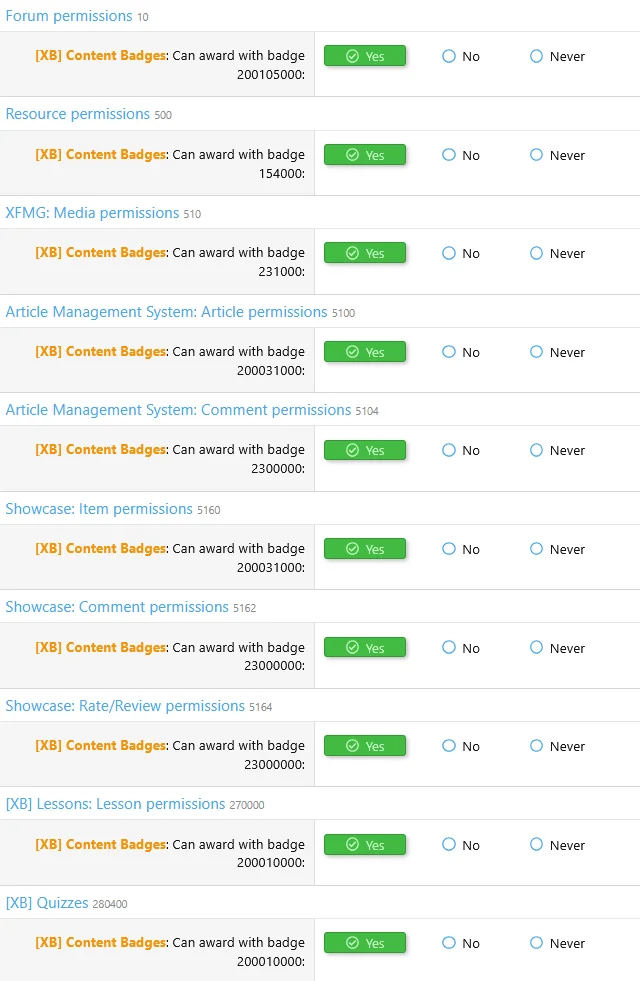The image size is (640, 981).
Task: Open Article Management System: Comment permissions
Action: 178,410
